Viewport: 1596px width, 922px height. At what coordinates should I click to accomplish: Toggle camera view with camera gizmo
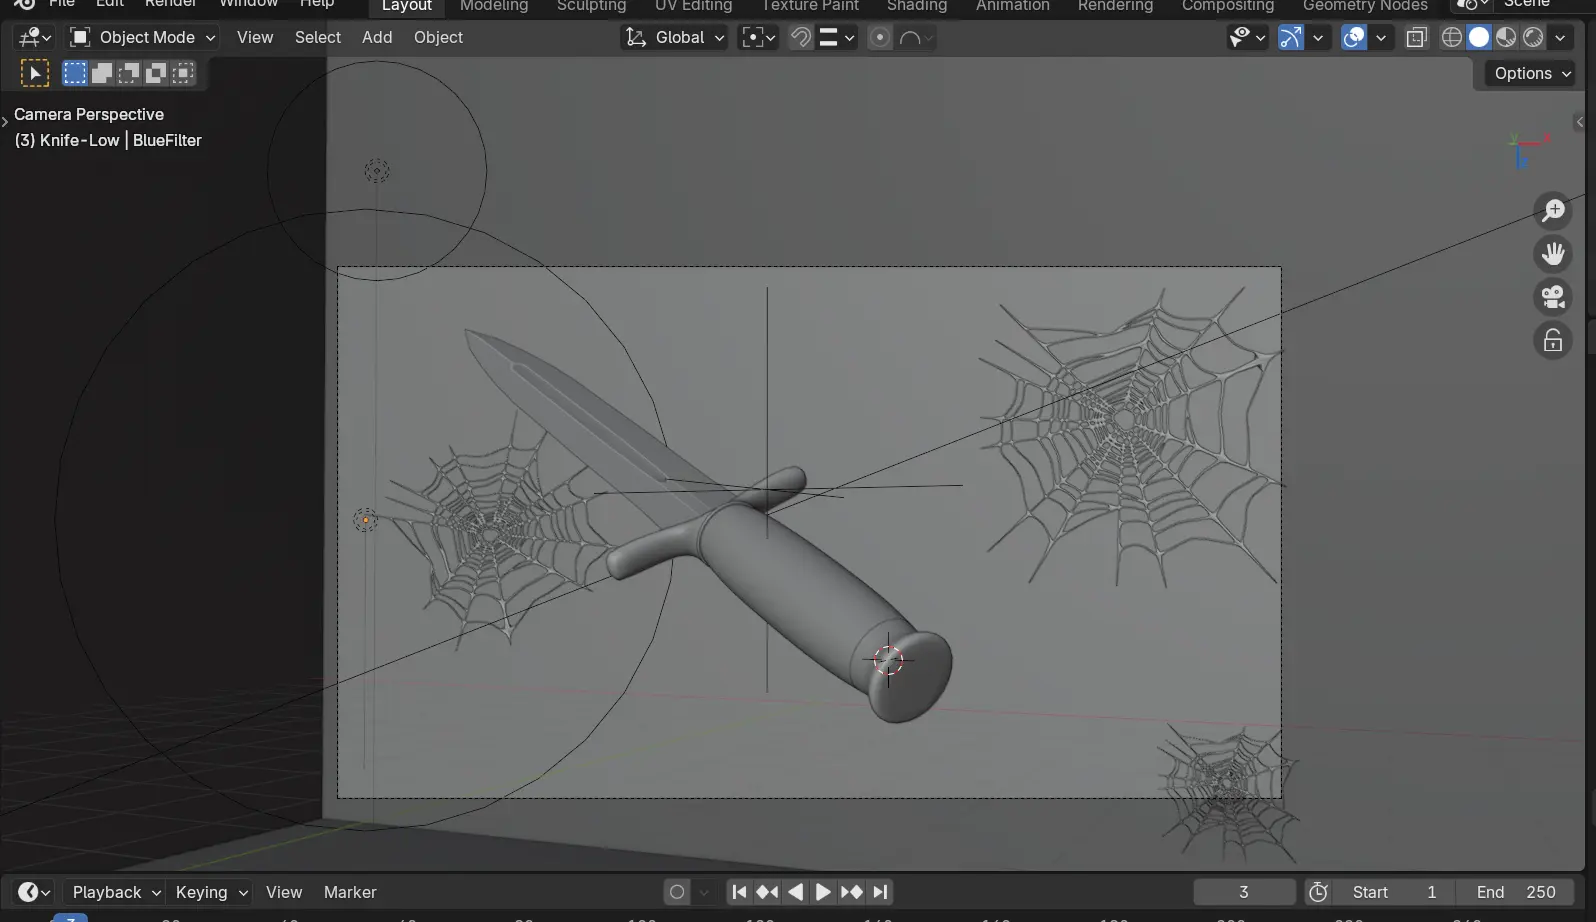pyautogui.click(x=1553, y=297)
